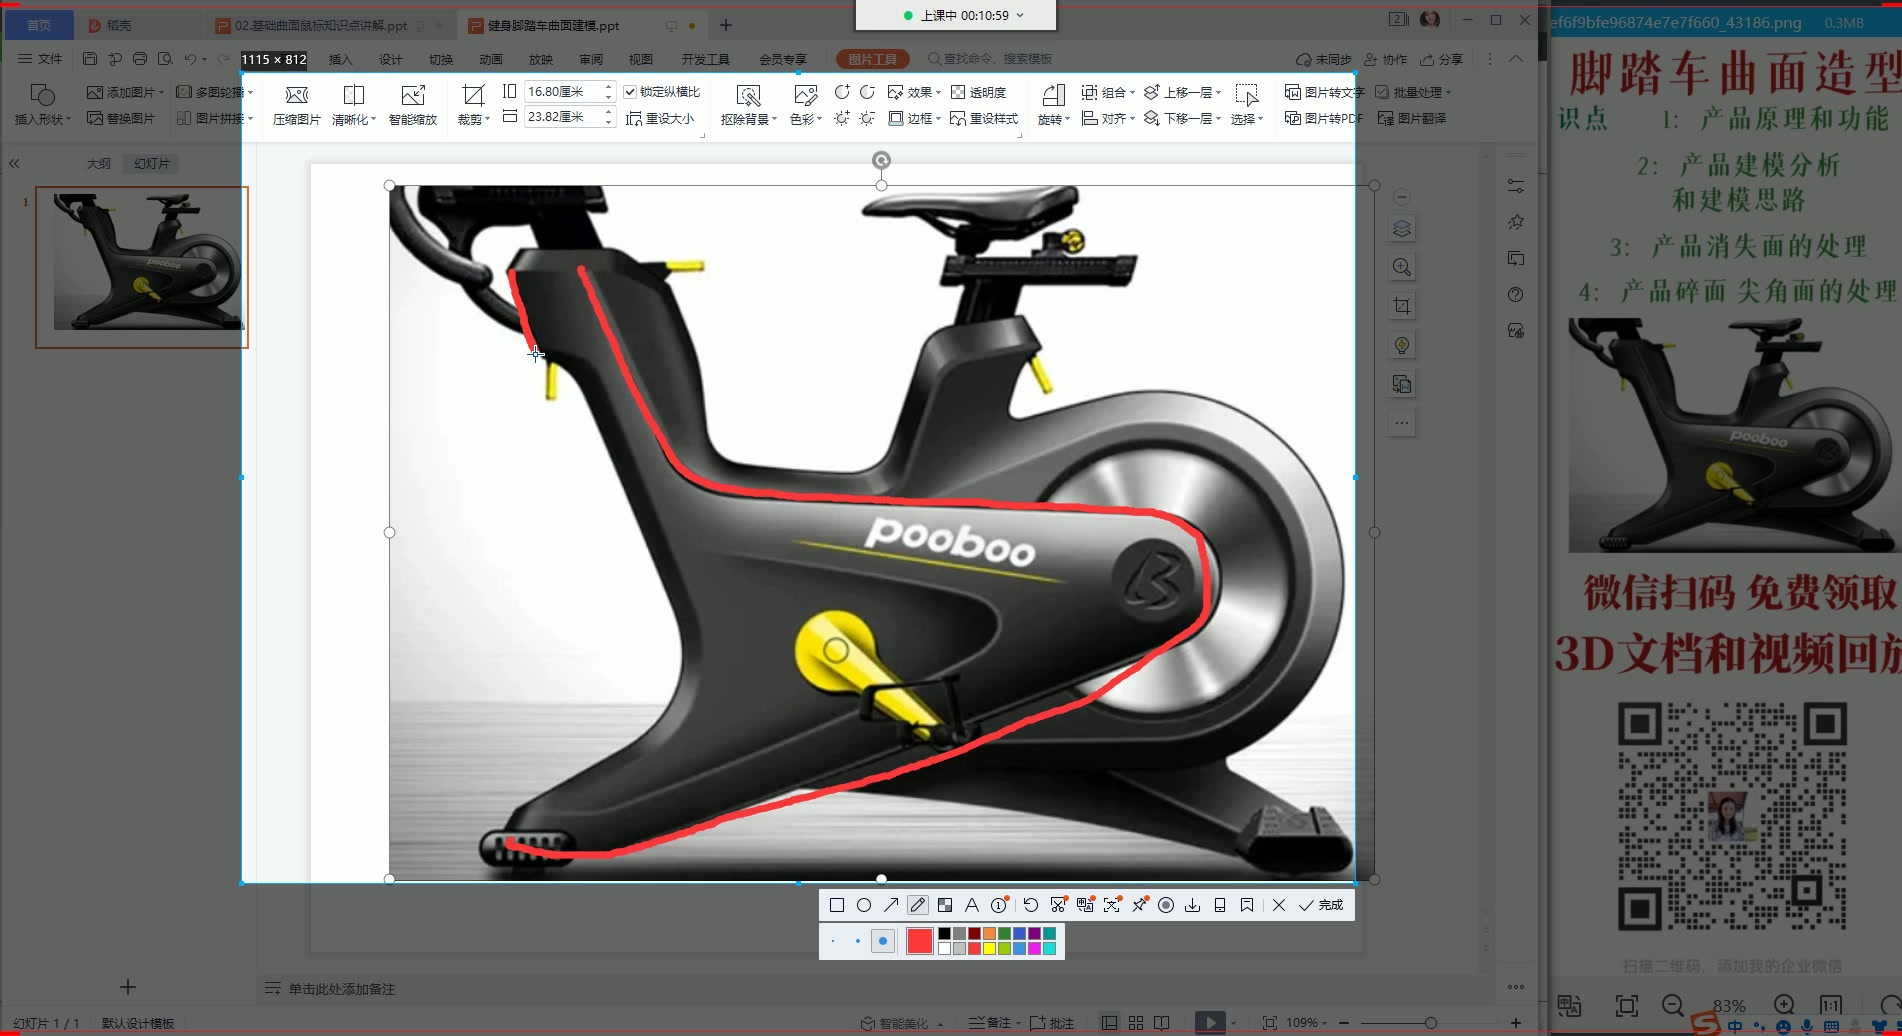Open the 插入 ribbon tab
1902x1036 pixels.
tap(340, 59)
